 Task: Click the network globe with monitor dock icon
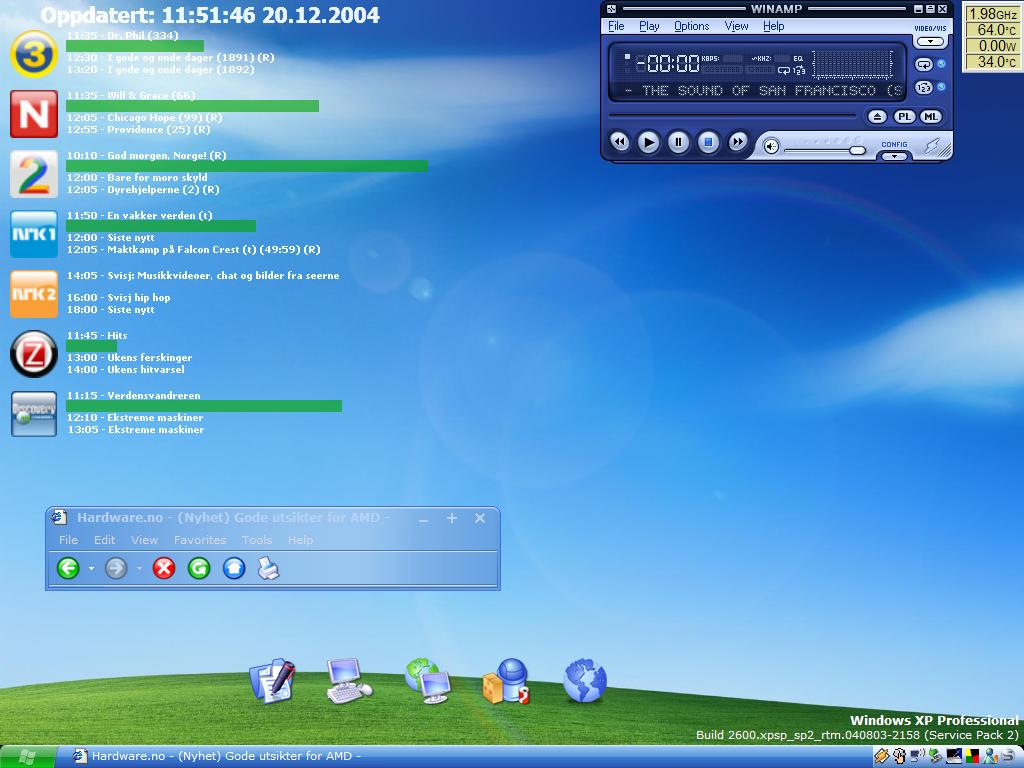[428, 681]
